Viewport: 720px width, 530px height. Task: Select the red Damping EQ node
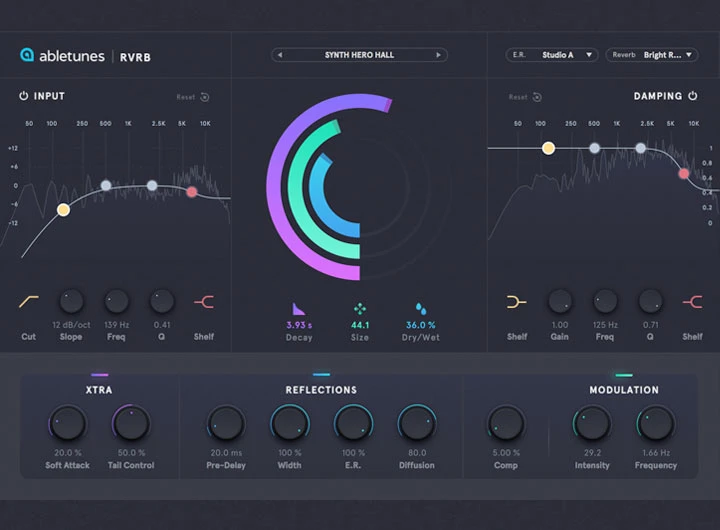point(684,173)
